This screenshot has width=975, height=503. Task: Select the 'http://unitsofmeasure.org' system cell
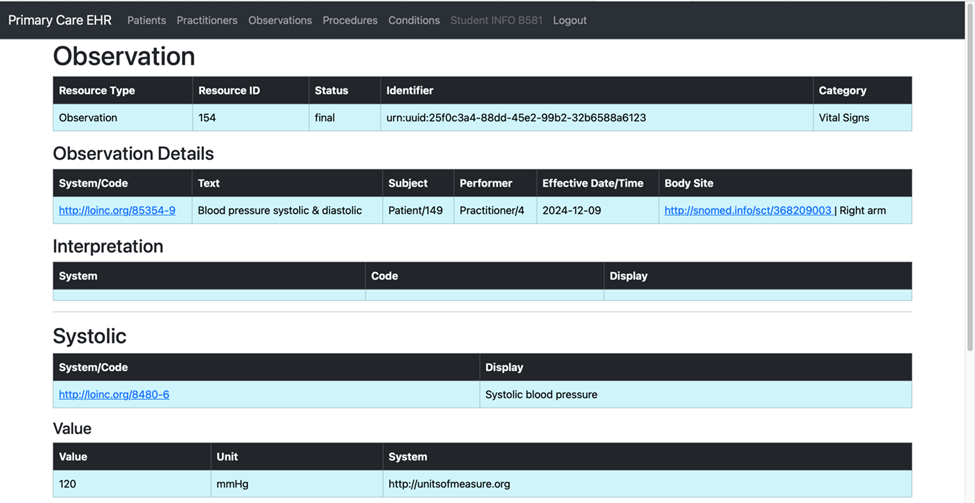tap(647, 484)
